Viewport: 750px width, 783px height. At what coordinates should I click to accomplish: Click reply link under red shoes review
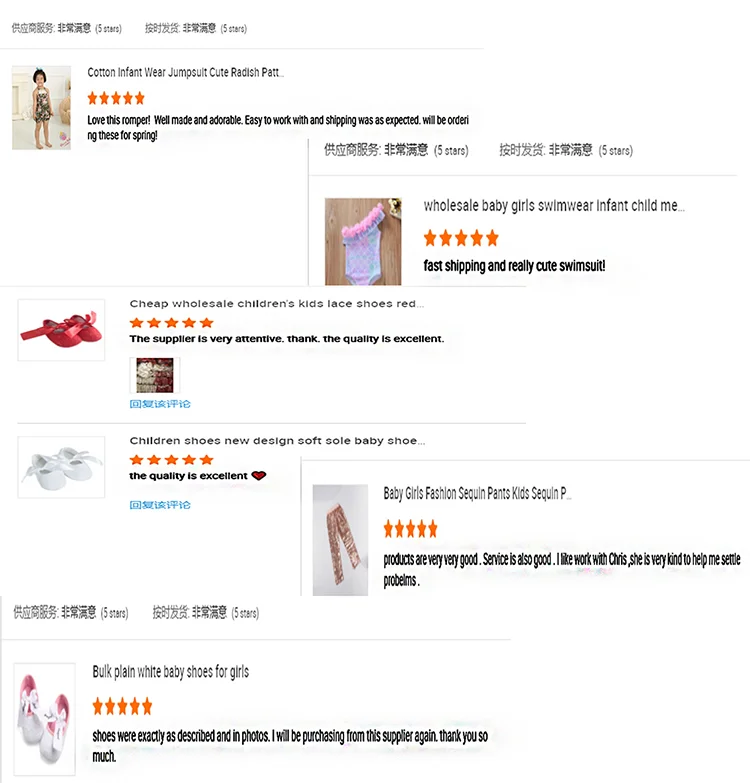pyautogui.click(x=160, y=404)
